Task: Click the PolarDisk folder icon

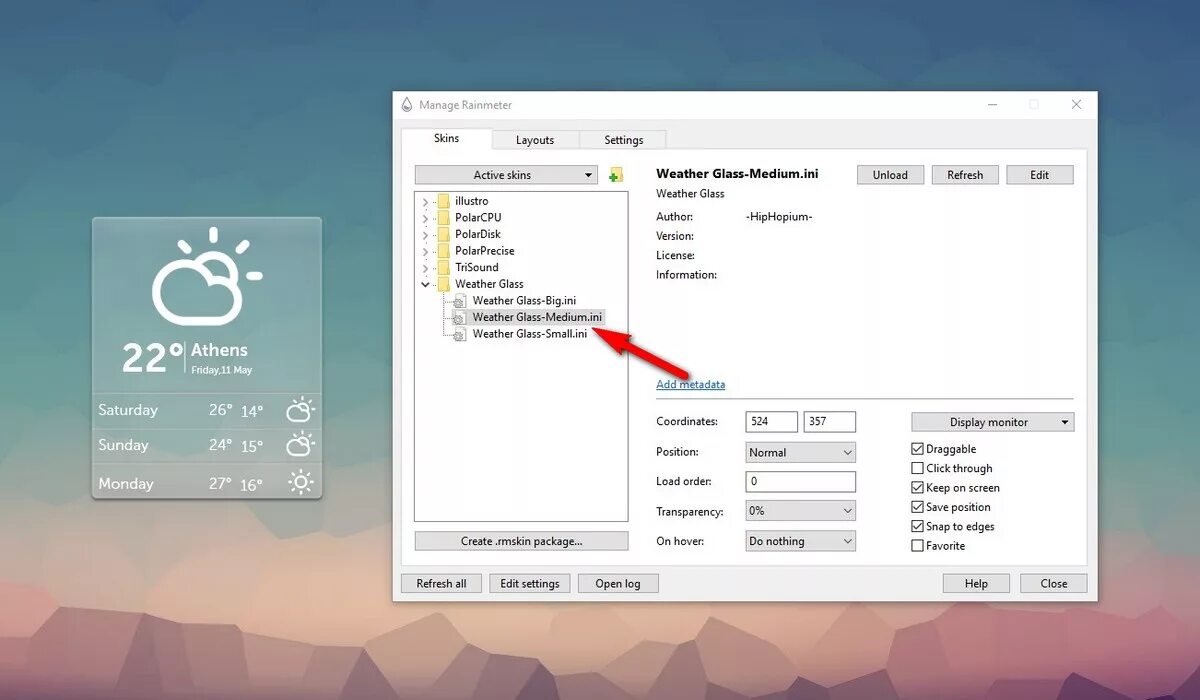Action: pyautogui.click(x=444, y=234)
